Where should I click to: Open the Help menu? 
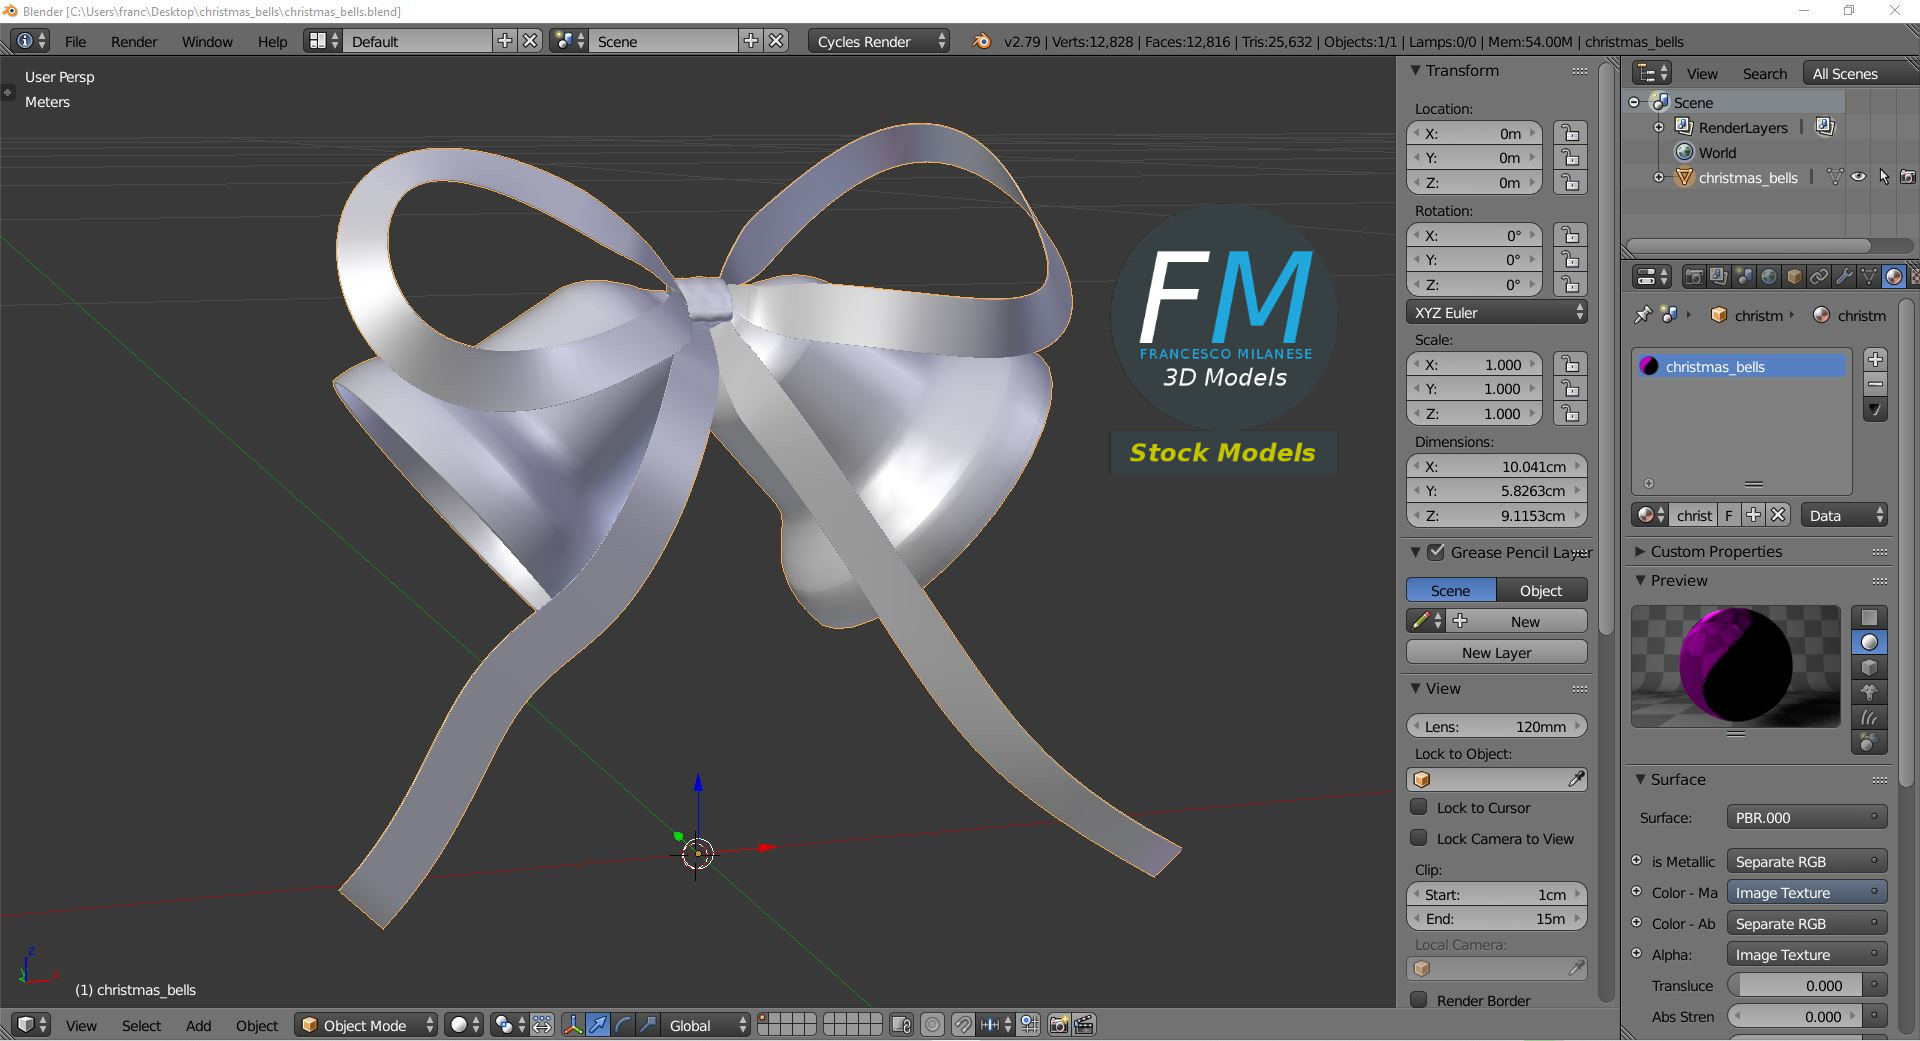coord(272,41)
